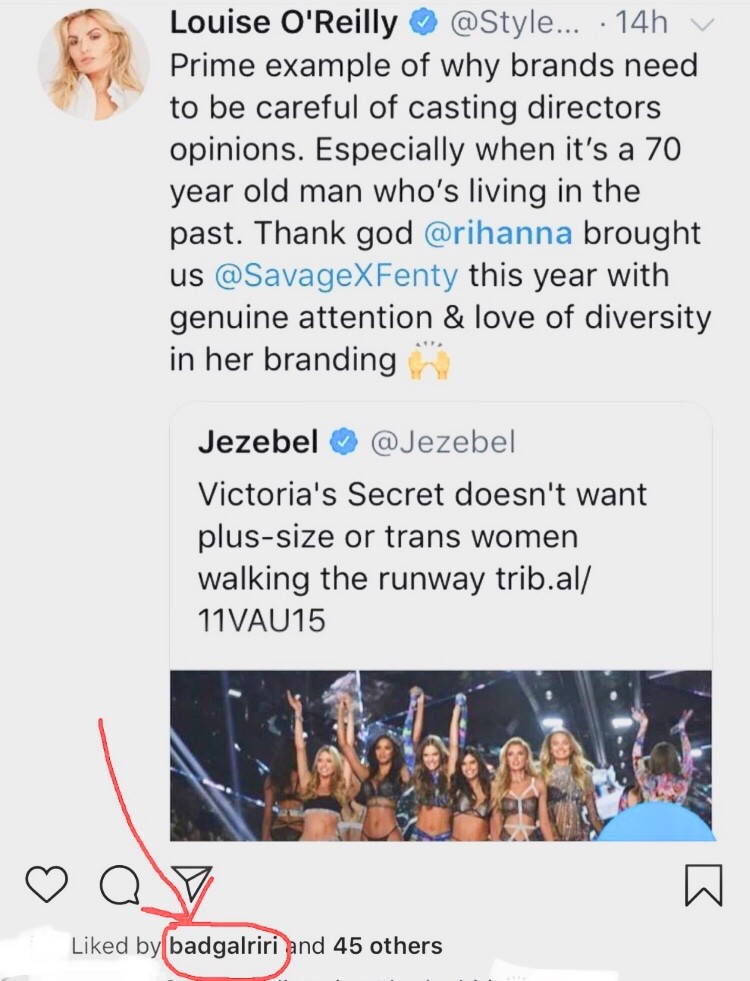The width and height of the screenshot is (750, 981).
Task: Tap the Jezebel account name
Action: [x=258, y=442]
